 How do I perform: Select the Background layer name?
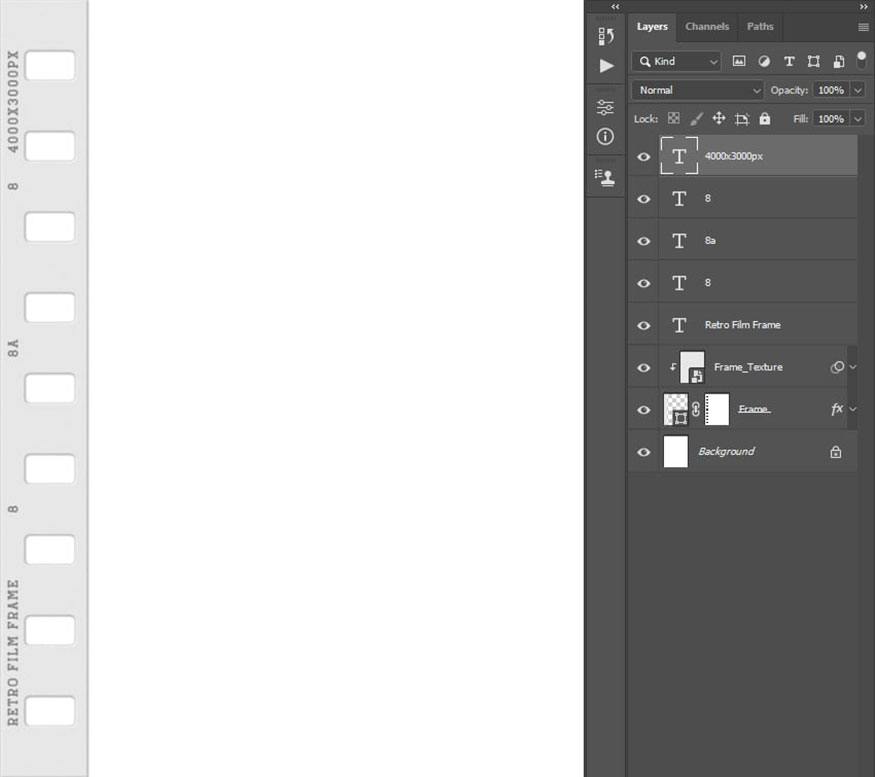(726, 452)
